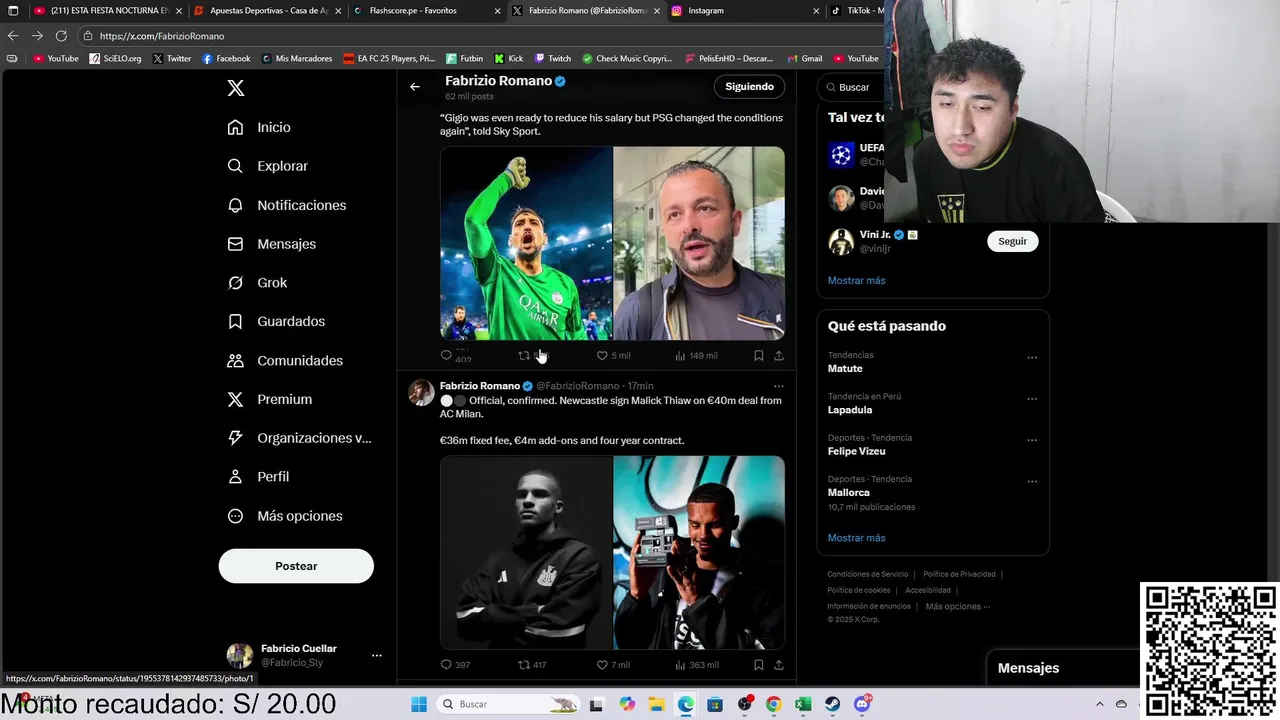Click the Windows Start button
The image size is (1280, 720).
[x=418, y=704]
